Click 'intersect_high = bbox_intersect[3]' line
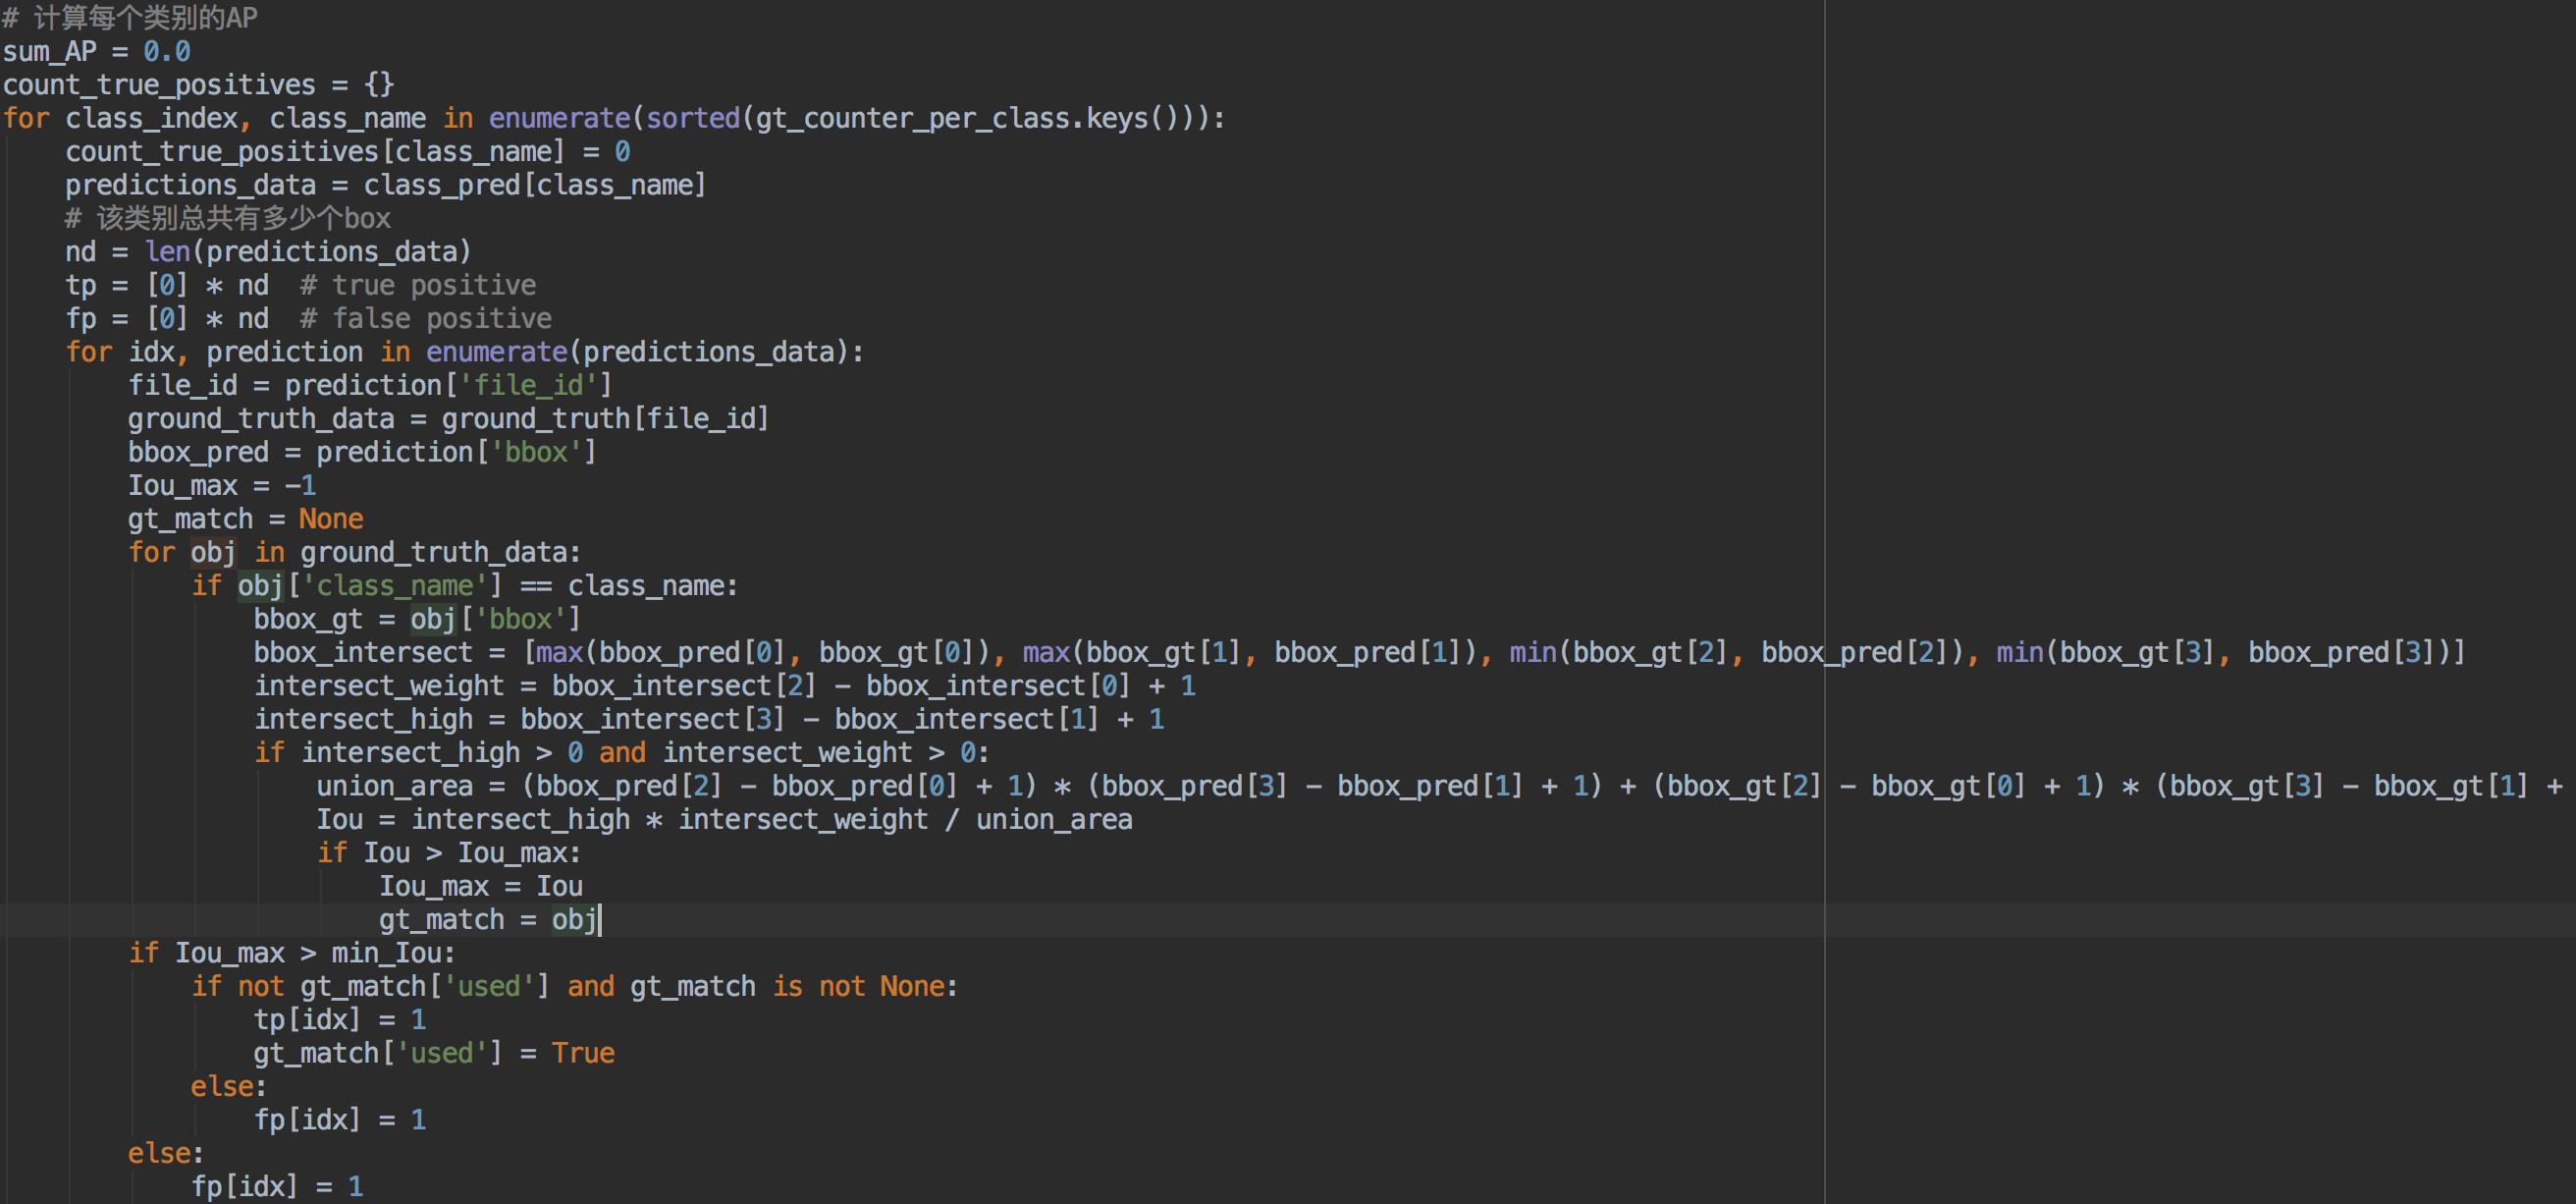The width and height of the screenshot is (2576, 1204). (x=709, y=719)
